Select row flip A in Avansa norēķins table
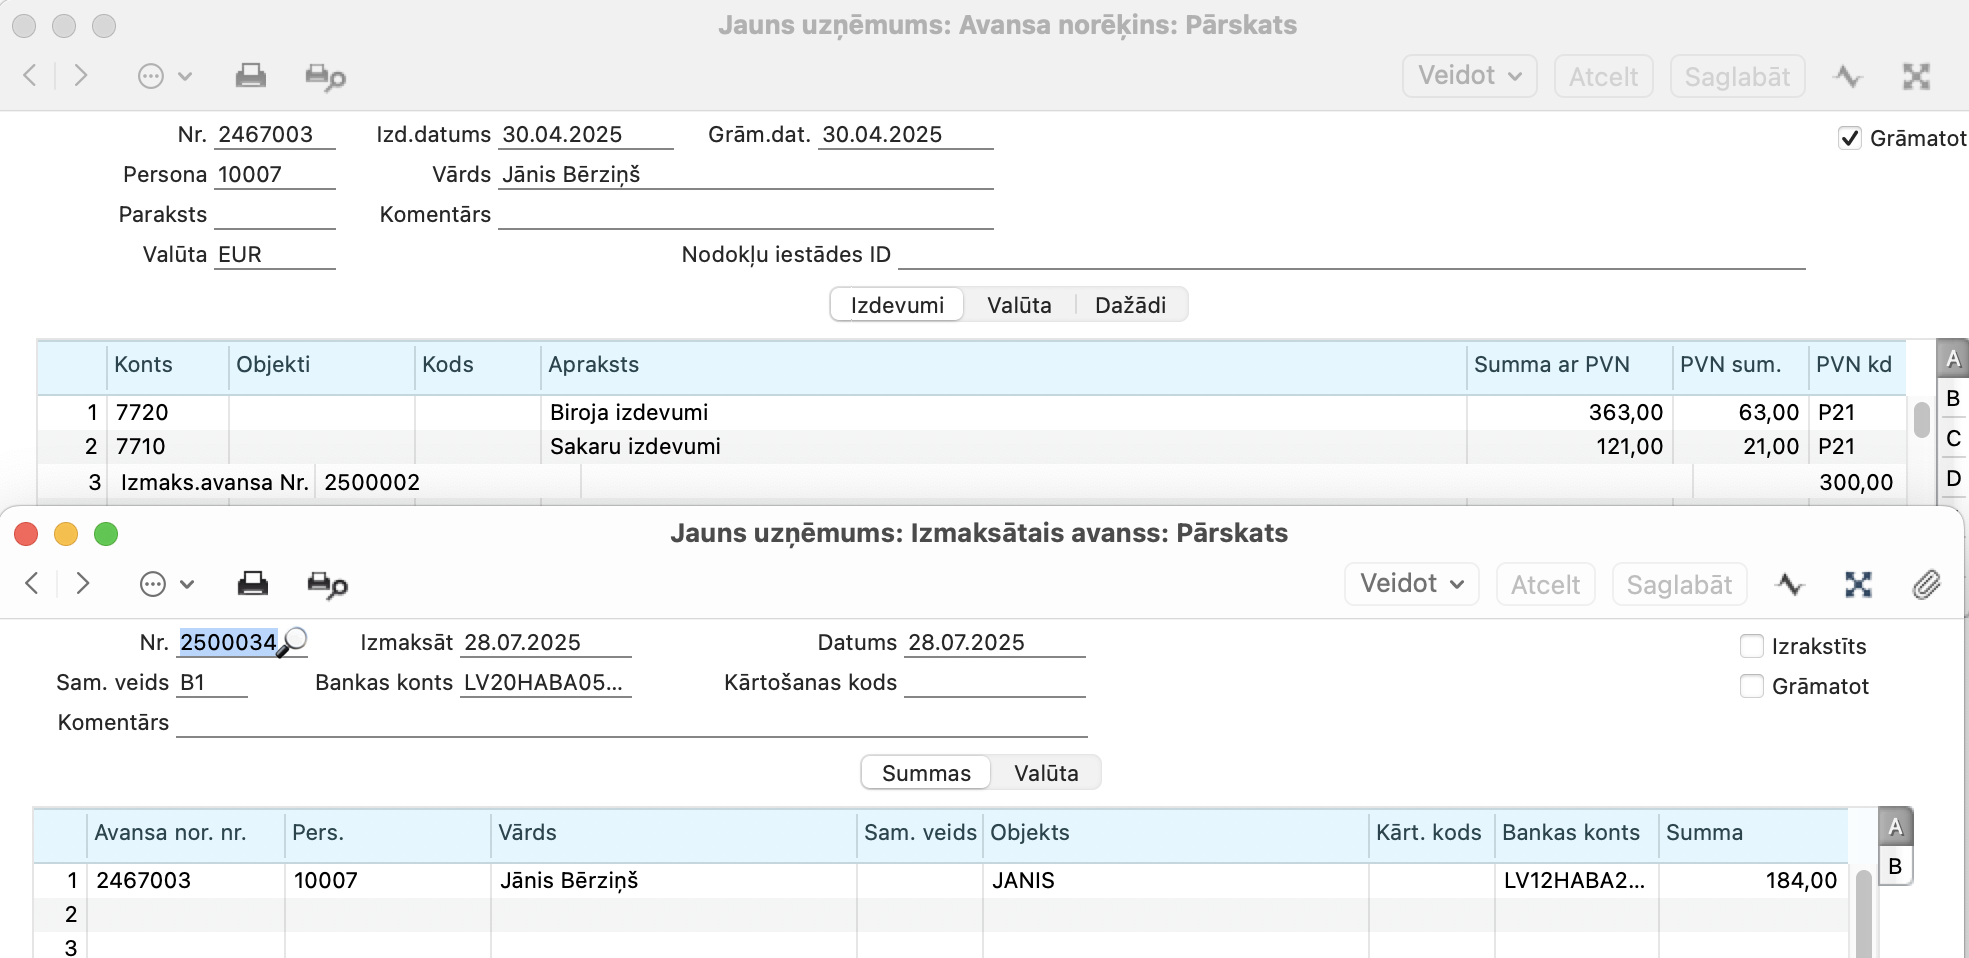 click(1952, 359)
